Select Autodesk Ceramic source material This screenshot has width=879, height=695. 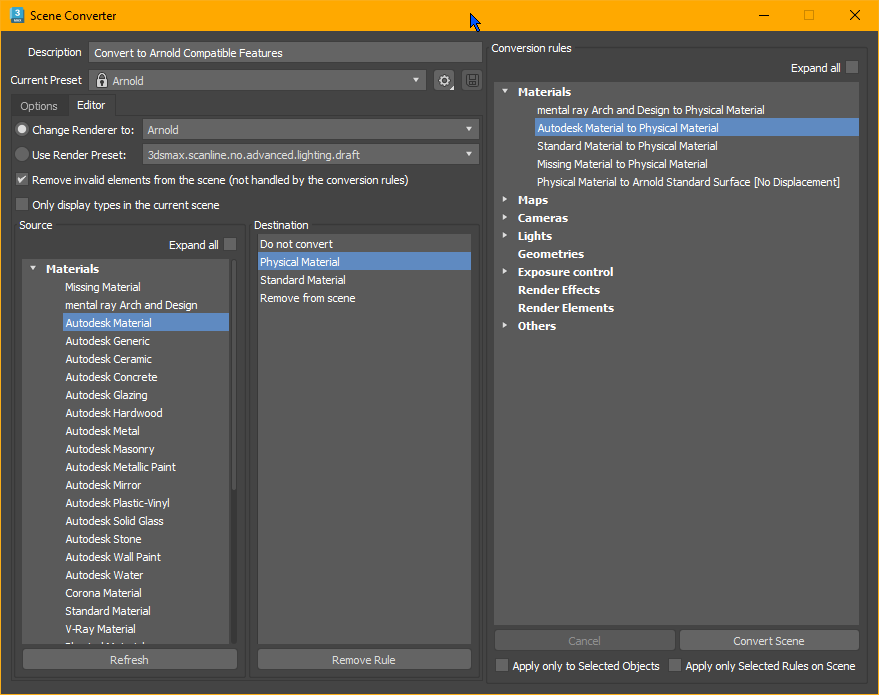146,359
